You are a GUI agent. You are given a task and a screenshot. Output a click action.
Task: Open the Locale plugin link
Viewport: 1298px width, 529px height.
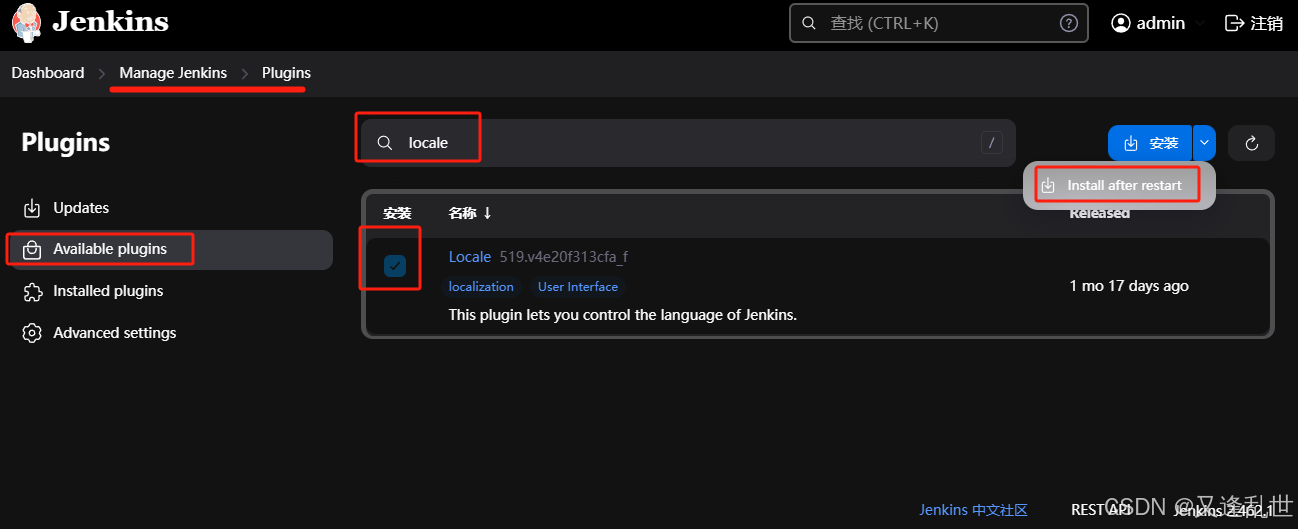click(x=470, y=257)
